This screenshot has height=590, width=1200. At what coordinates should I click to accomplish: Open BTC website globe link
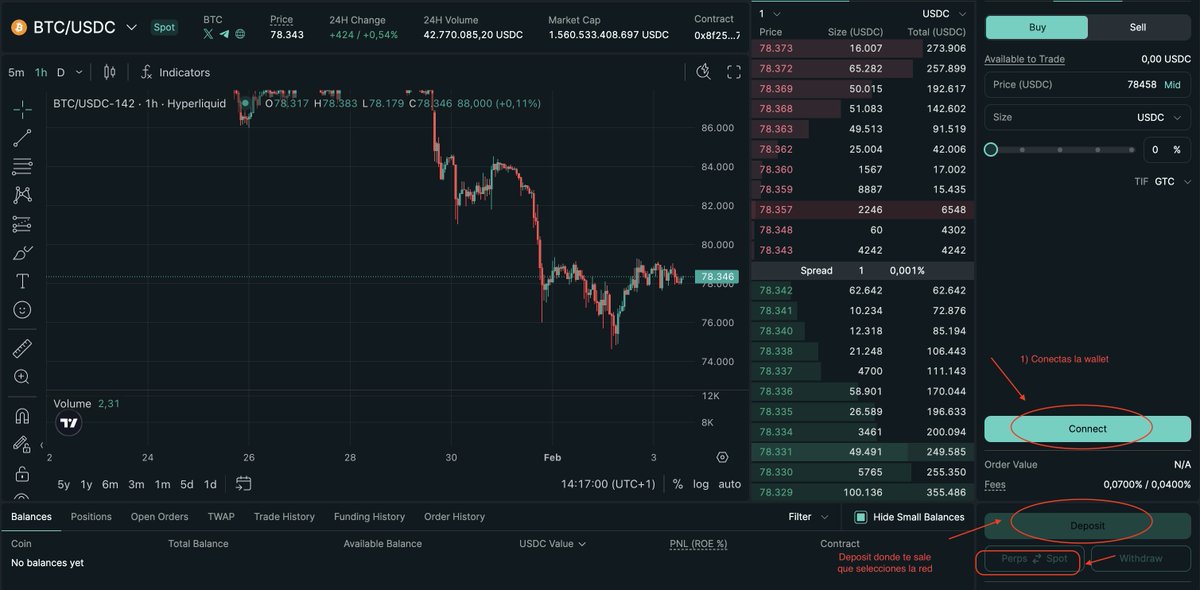pos(240,34)
